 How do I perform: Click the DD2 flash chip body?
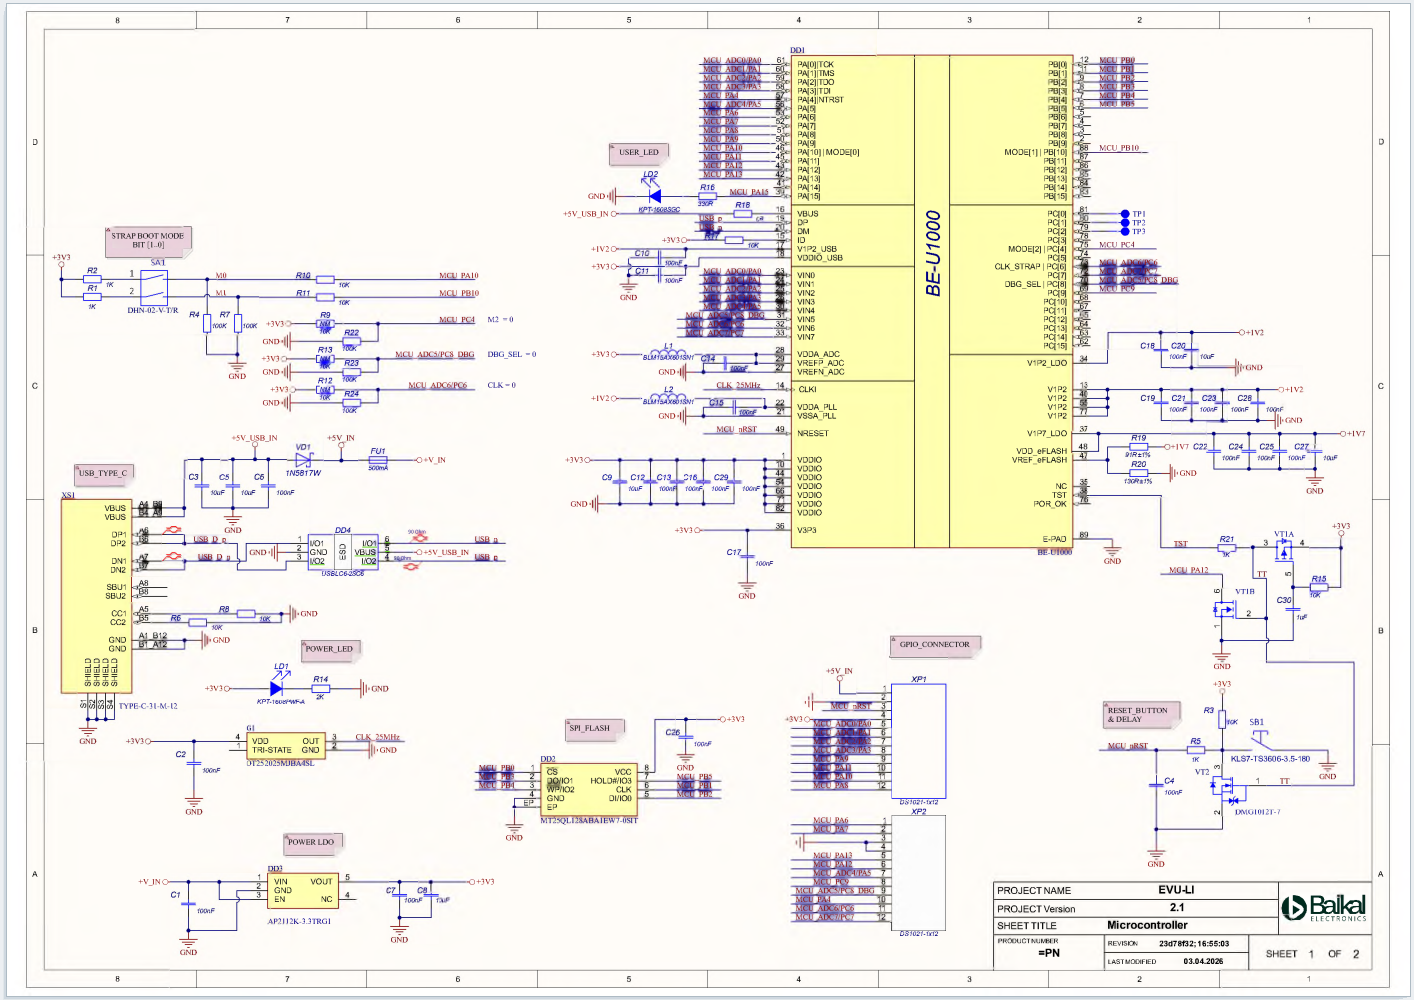coord(589,790)
